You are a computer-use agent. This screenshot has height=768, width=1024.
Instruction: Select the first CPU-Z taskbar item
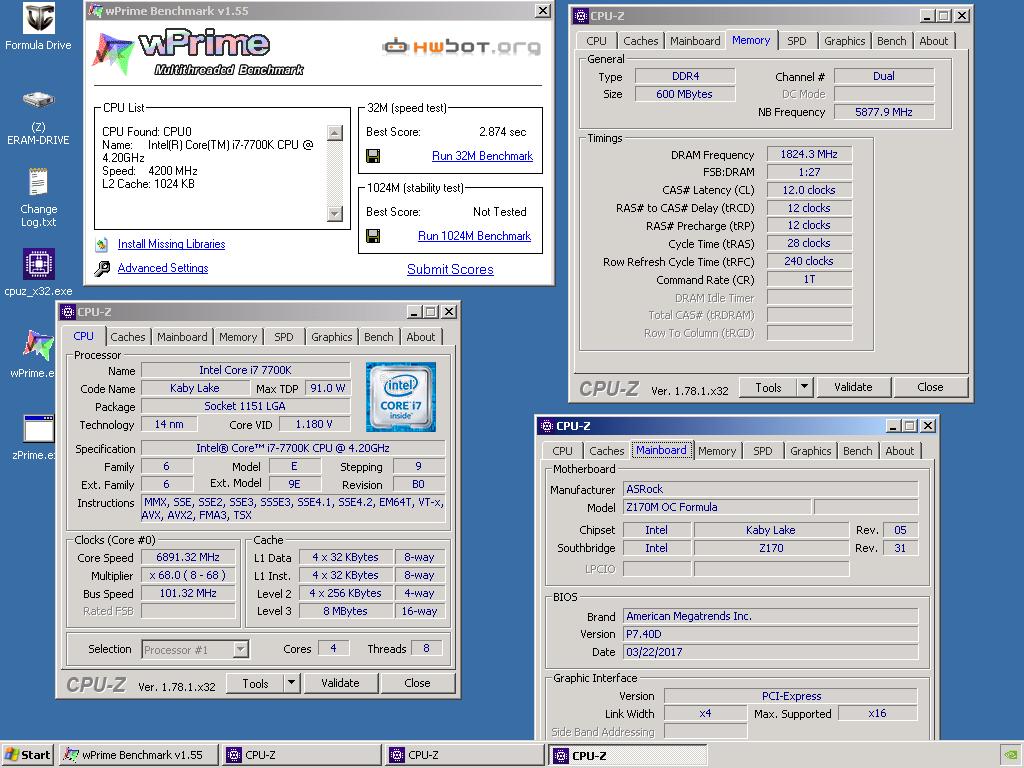[302, 755]
